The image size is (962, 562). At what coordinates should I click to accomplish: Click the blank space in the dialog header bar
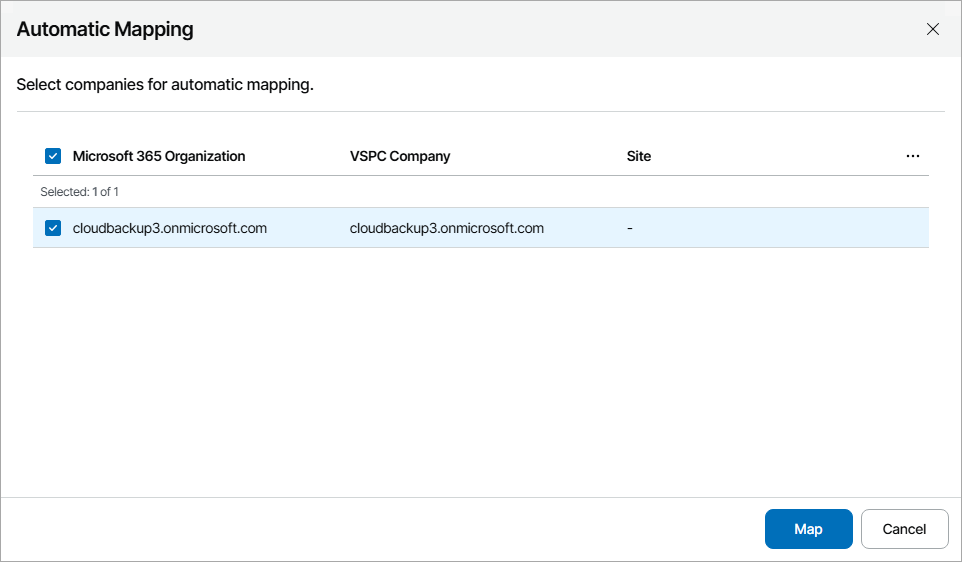(x=550, y=29)
